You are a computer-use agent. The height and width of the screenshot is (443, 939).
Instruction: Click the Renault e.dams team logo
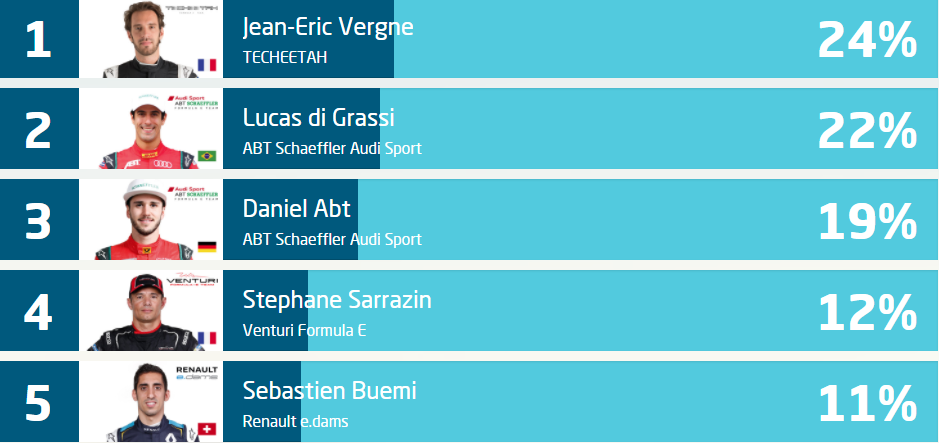click(x=197, y=373)
